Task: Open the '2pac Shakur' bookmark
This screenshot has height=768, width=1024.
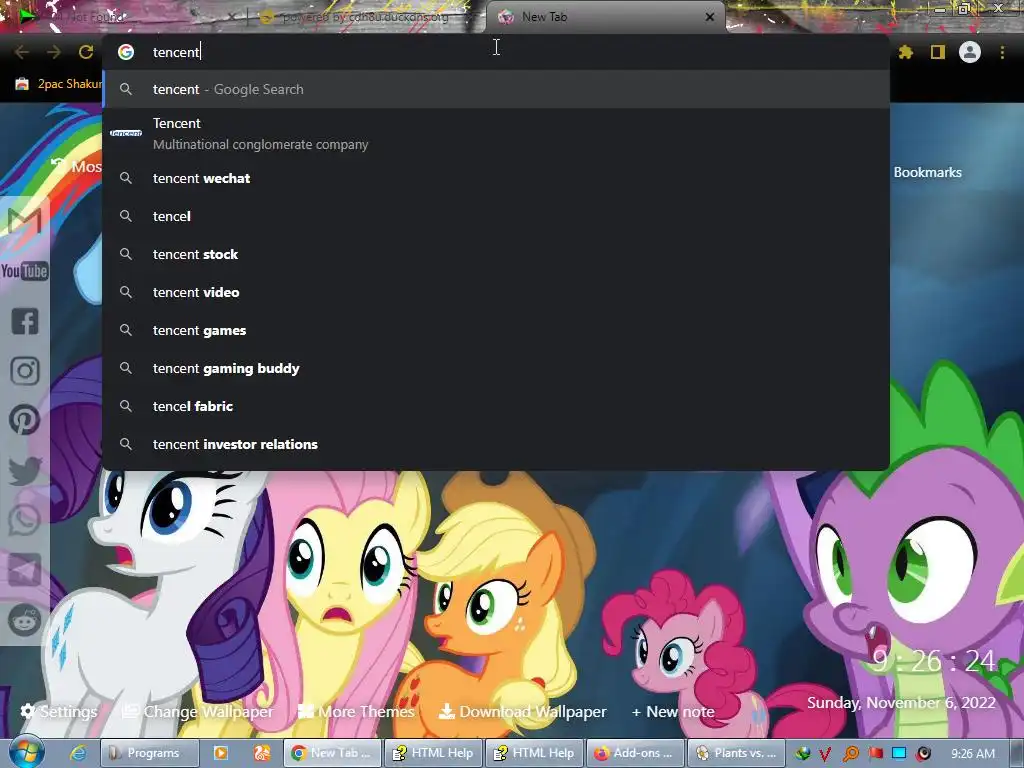Action: [x=59, y=84]
